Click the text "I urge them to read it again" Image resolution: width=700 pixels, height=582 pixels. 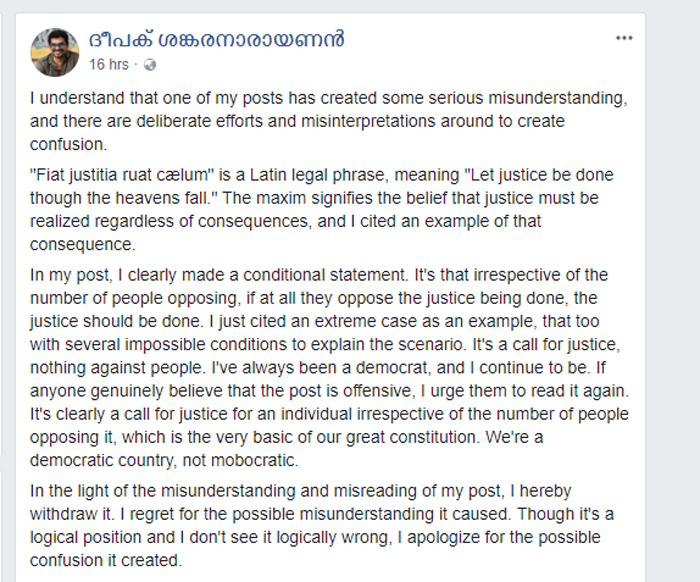(x=525, y=391)
